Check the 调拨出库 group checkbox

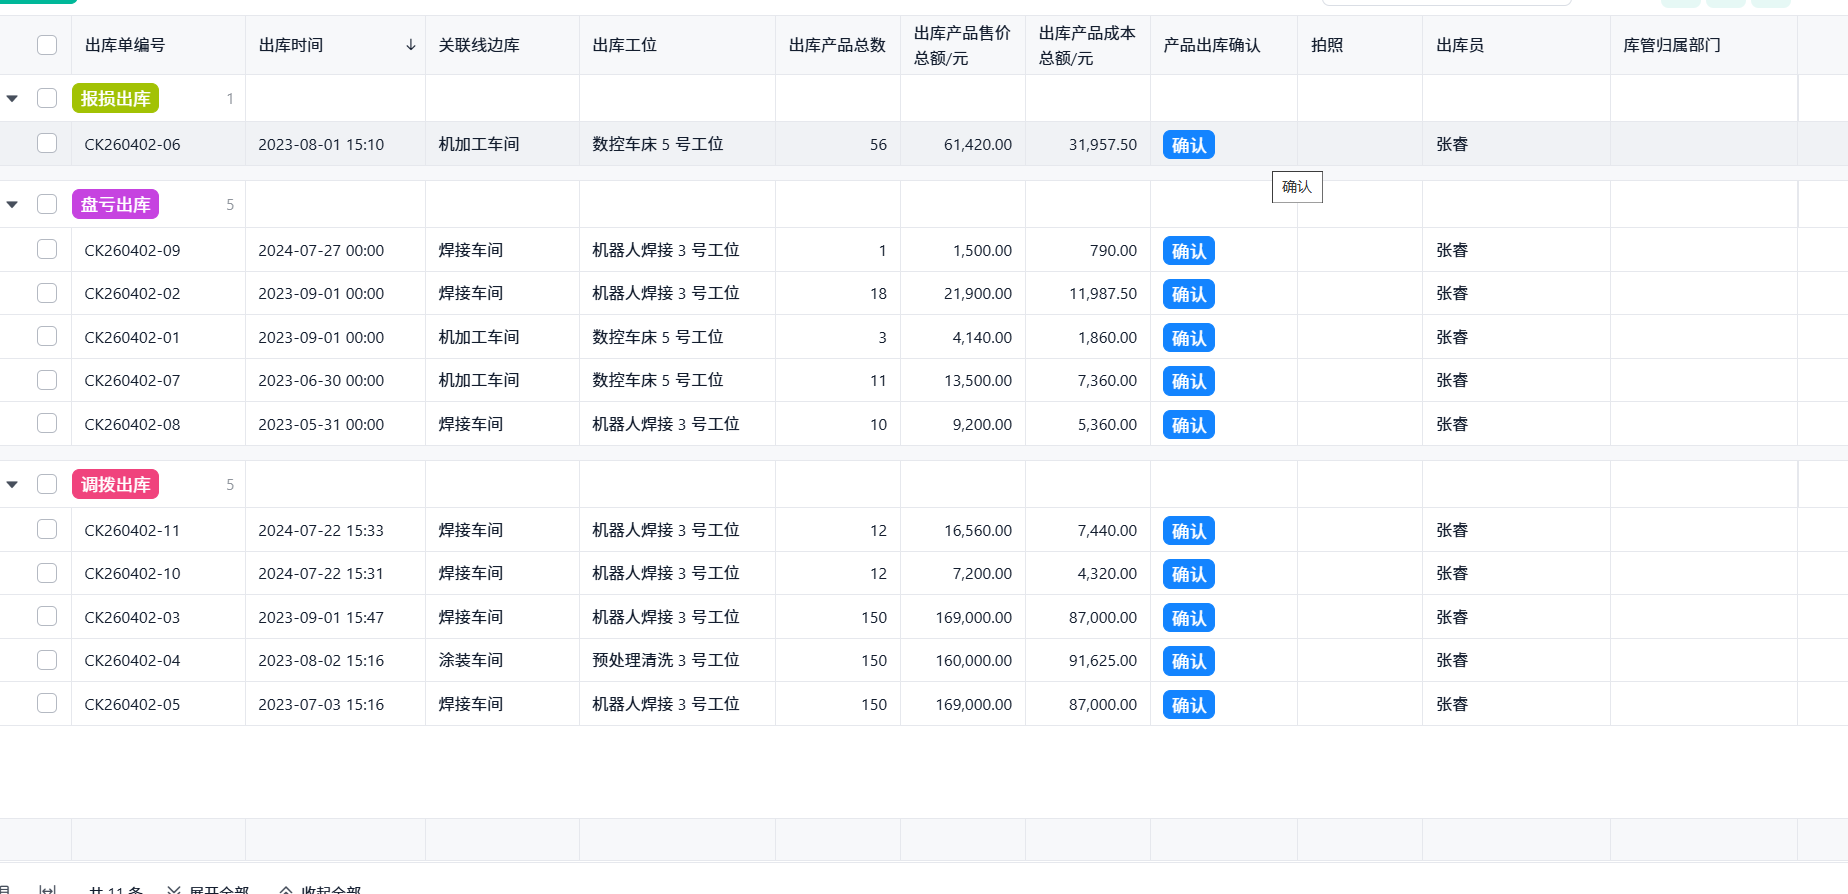[x=47, y=484]
